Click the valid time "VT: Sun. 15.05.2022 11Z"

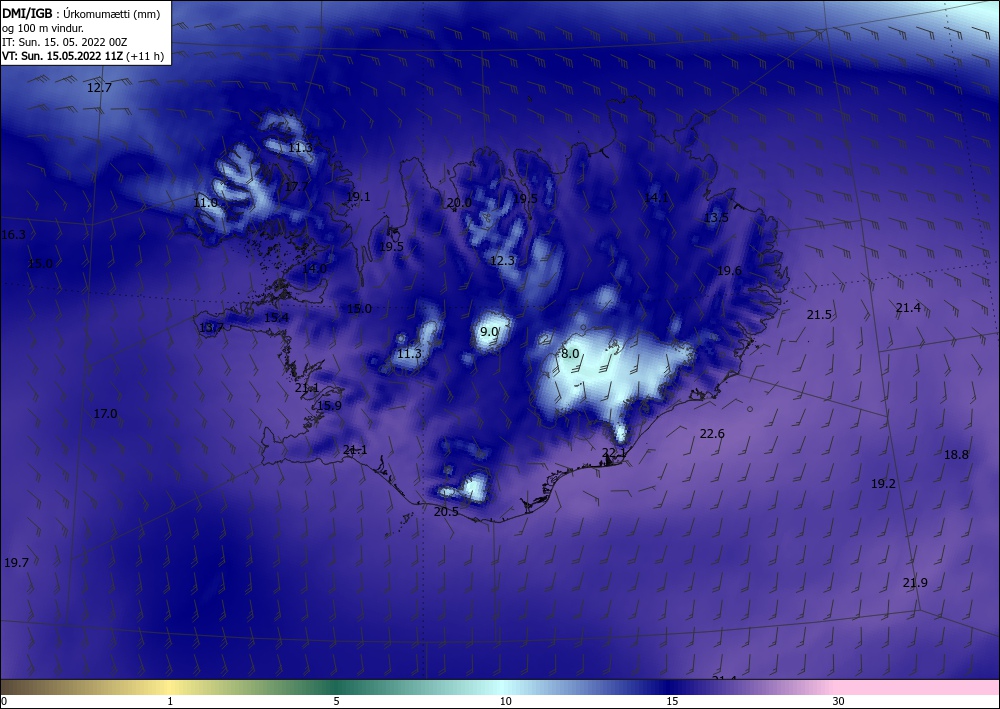[x=62, y=56]
